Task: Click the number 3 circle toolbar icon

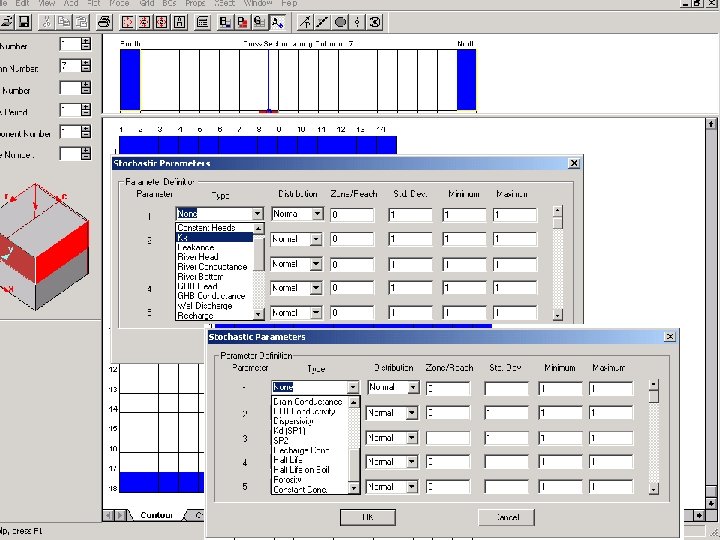Action: point(374,21)
